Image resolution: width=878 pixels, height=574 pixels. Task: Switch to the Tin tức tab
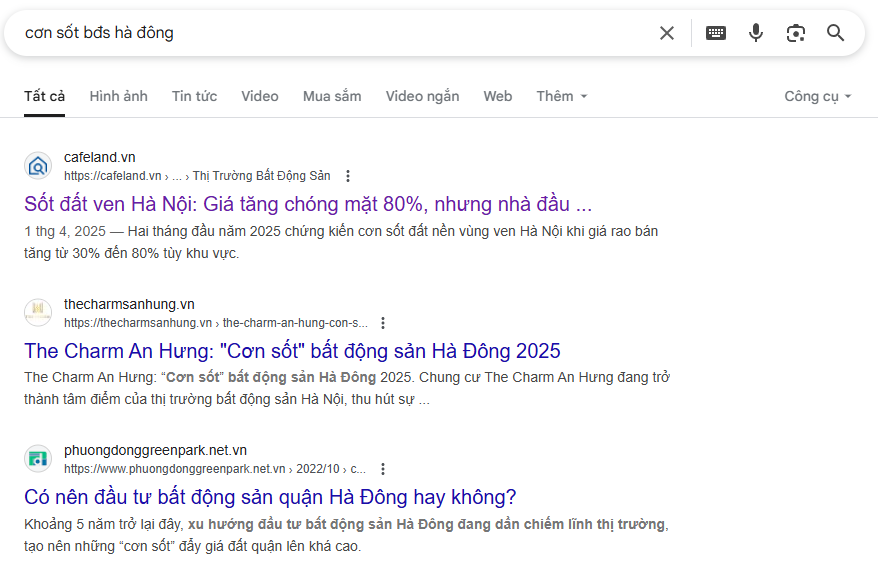[194, 96]
